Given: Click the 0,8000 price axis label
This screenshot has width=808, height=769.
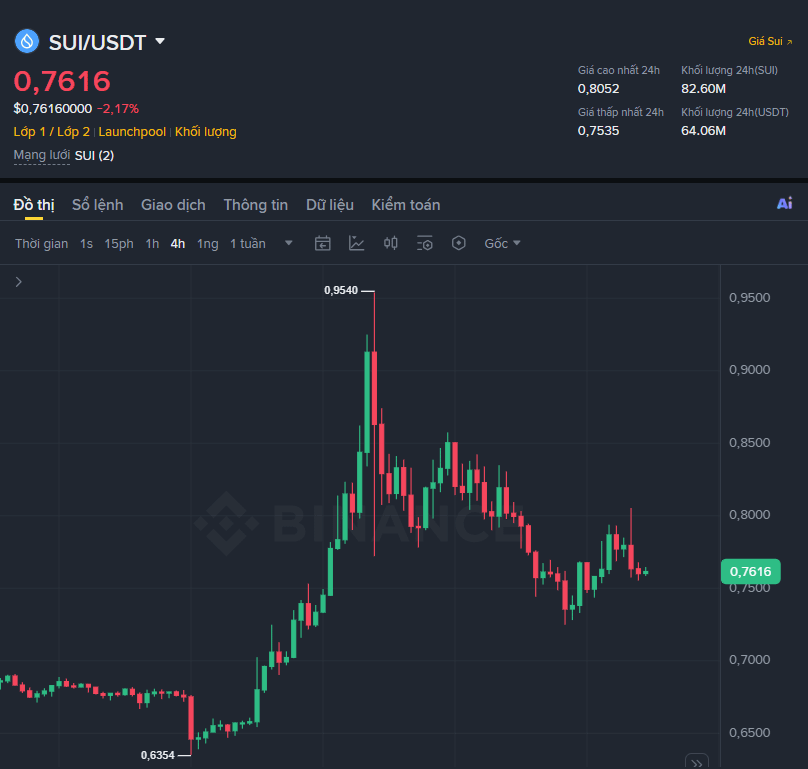Looking at the screenshot, I should (x=749, y=515).
